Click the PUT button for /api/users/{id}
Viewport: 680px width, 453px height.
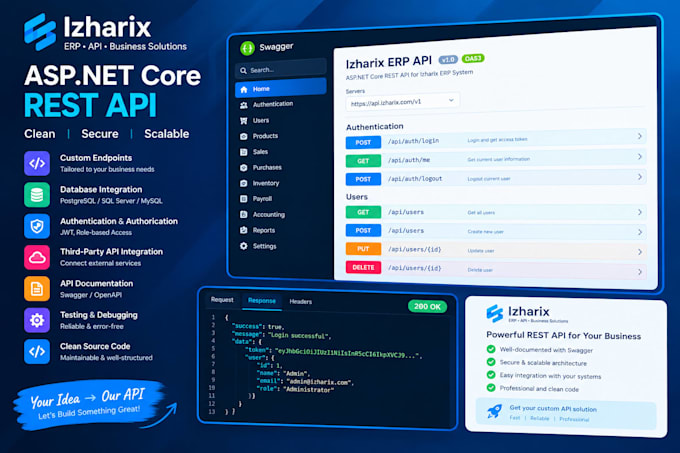pyautogui.click(x=363, y=249)
